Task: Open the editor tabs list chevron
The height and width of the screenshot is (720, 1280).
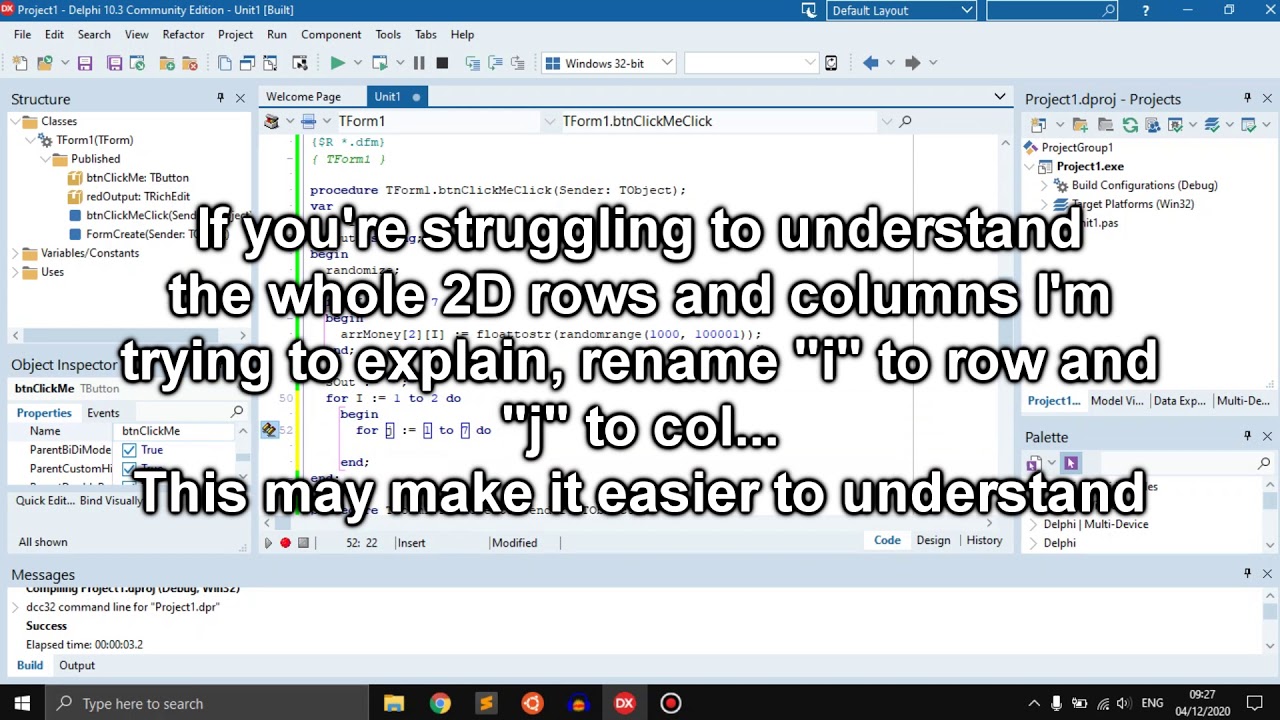Action: click(999, 96)
